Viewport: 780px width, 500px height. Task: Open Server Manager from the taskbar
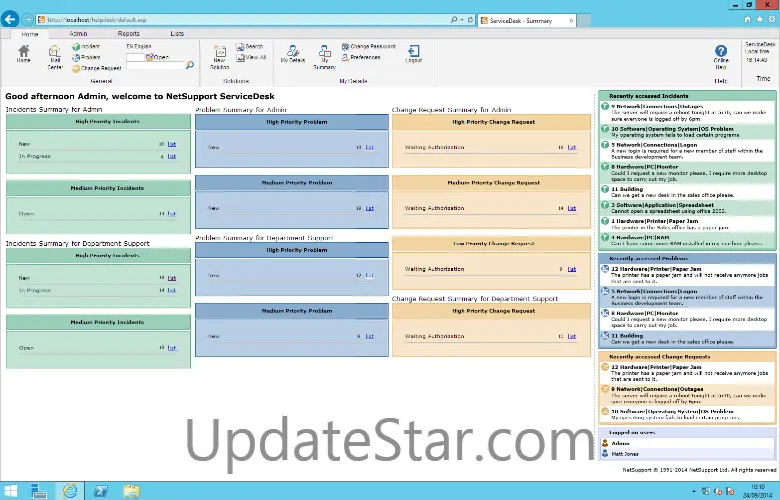pyautogui.click(x=38, y=491)
